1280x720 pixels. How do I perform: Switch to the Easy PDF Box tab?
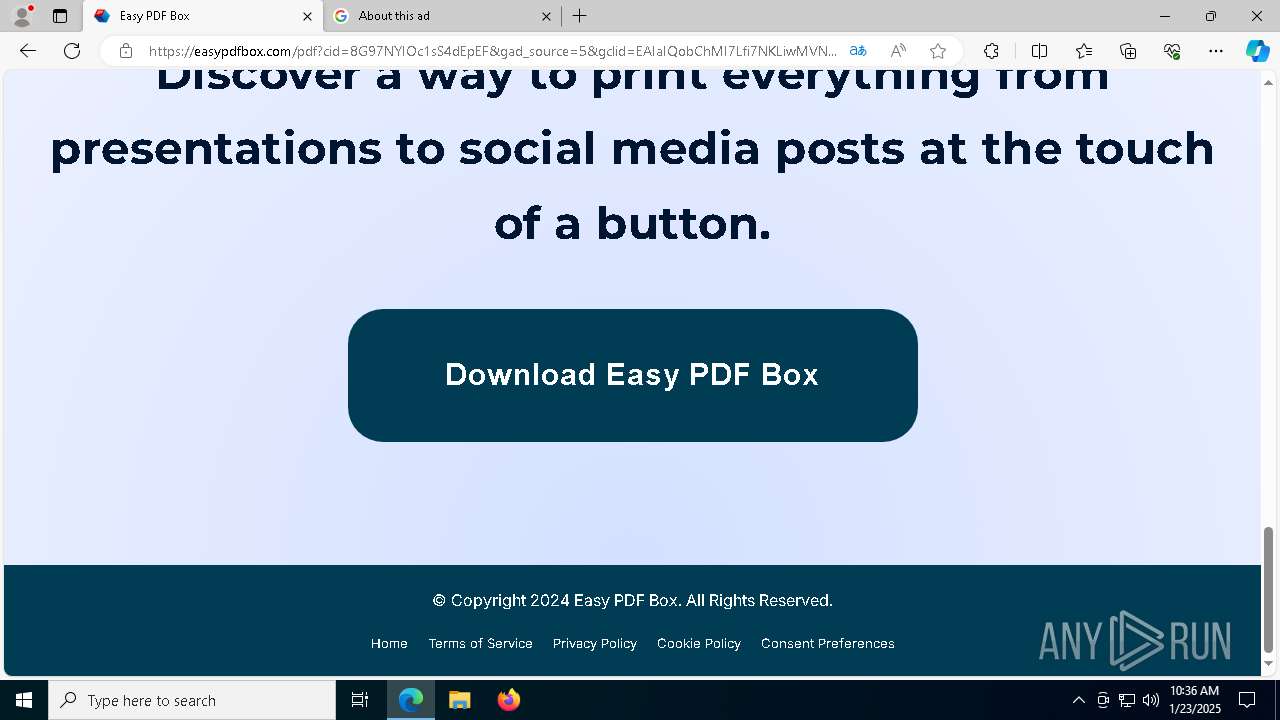(x=203, y=16)
